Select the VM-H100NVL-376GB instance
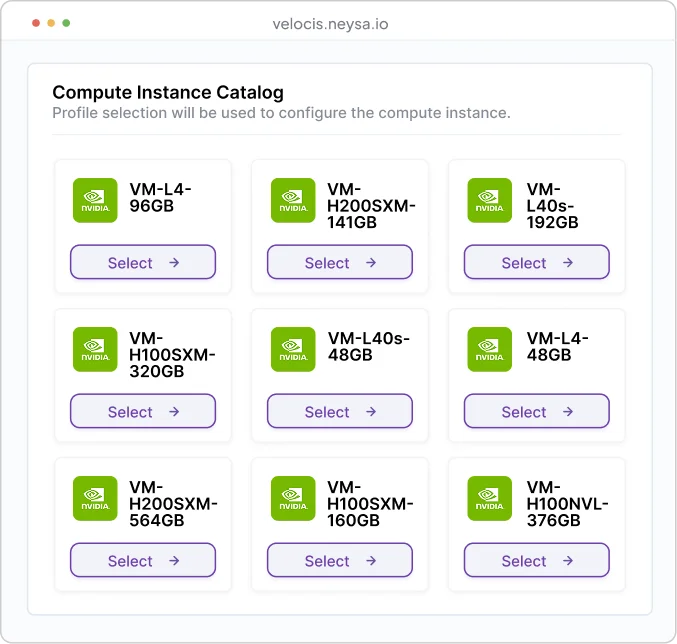This screenshot has height=644, width=677. (x=537, y=560)
